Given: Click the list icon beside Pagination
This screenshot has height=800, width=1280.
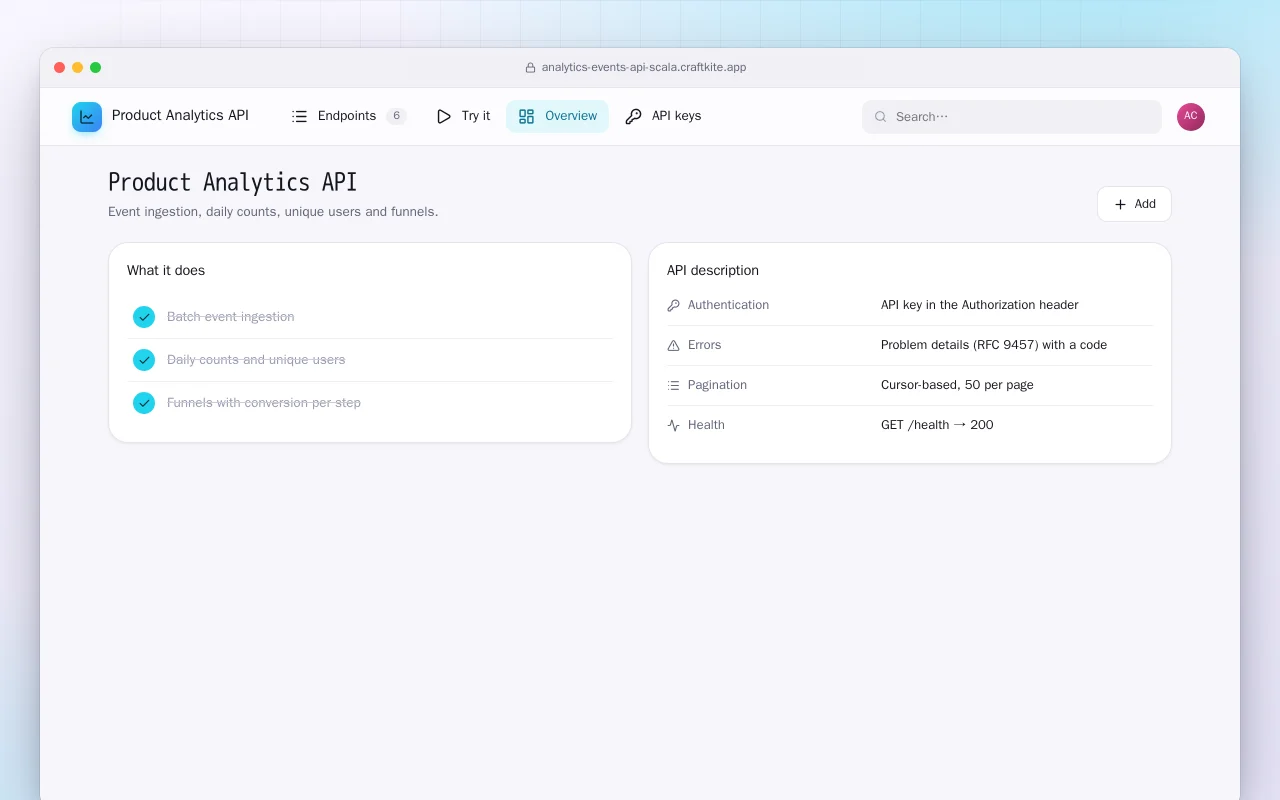Looking at the screenshot, I should 673,385.
